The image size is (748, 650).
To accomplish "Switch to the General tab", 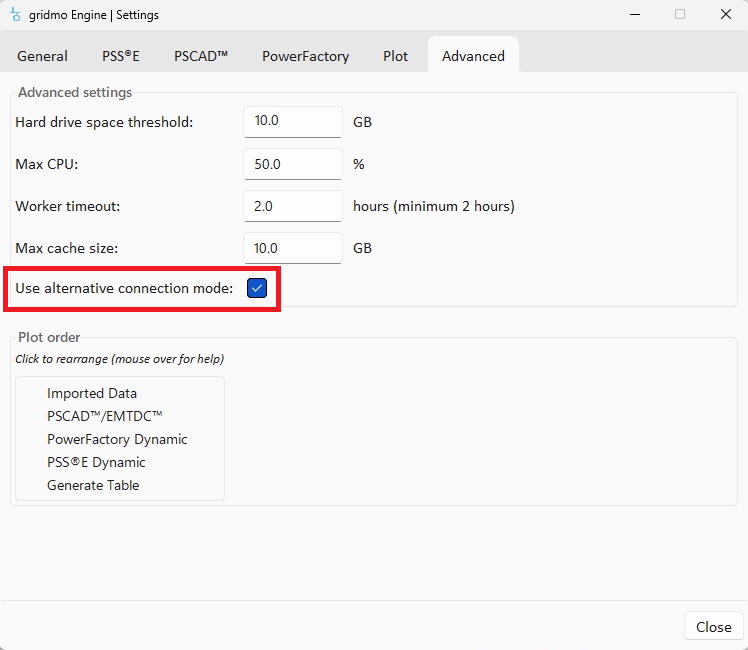I will click(42, 56).
